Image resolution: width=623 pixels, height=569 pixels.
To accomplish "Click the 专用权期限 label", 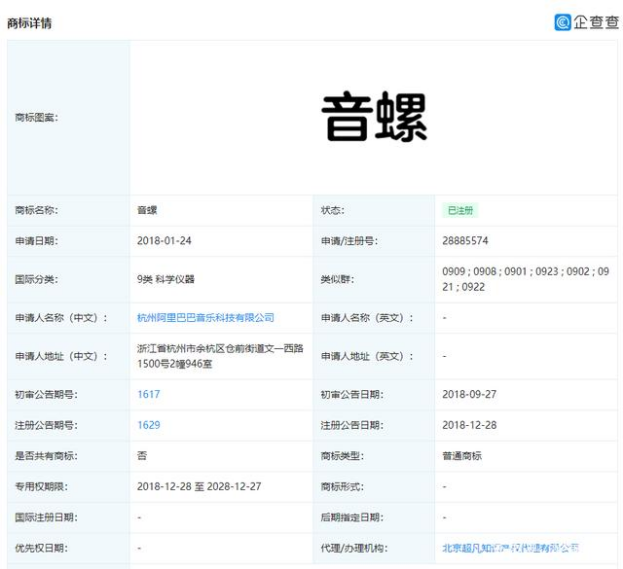I will point(41,486).
